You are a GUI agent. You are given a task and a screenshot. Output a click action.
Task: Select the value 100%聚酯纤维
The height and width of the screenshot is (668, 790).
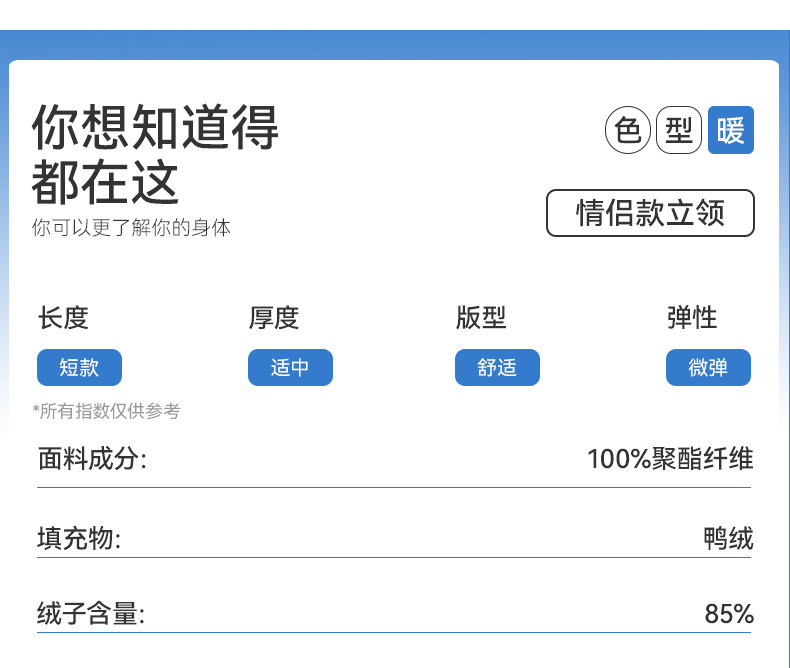[671, 459]
